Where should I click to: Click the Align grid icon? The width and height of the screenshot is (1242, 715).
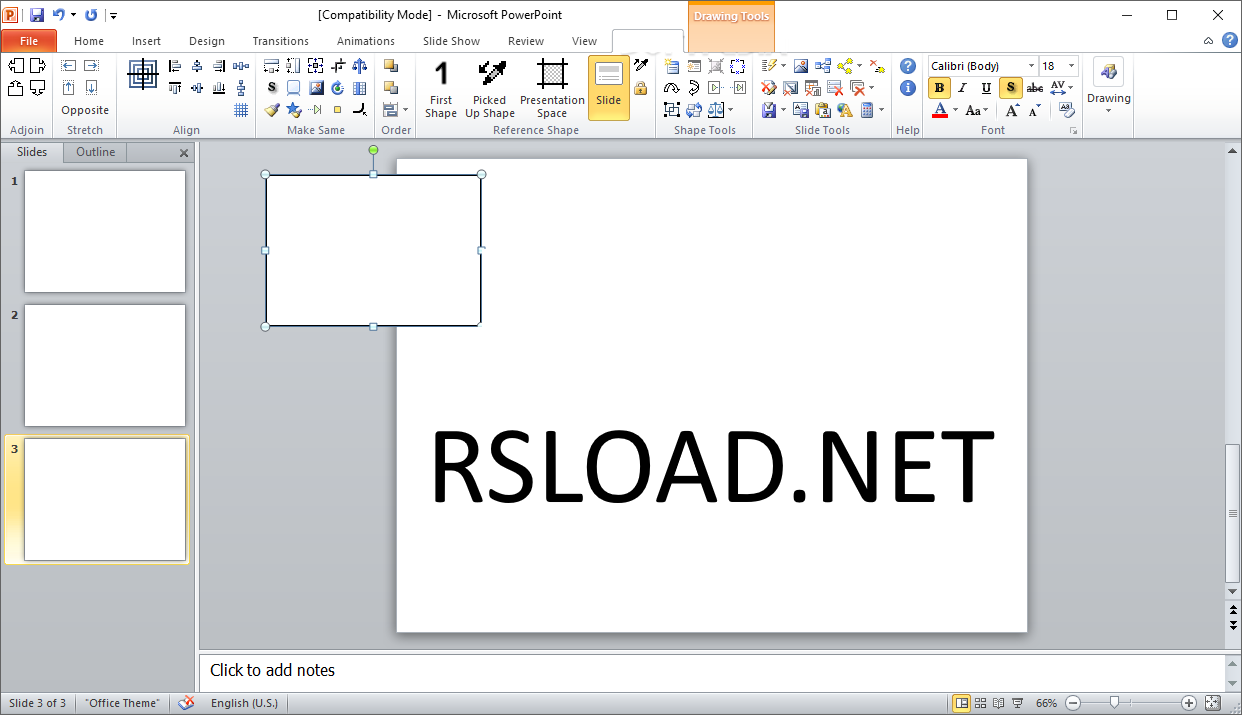tap(241, 110)
